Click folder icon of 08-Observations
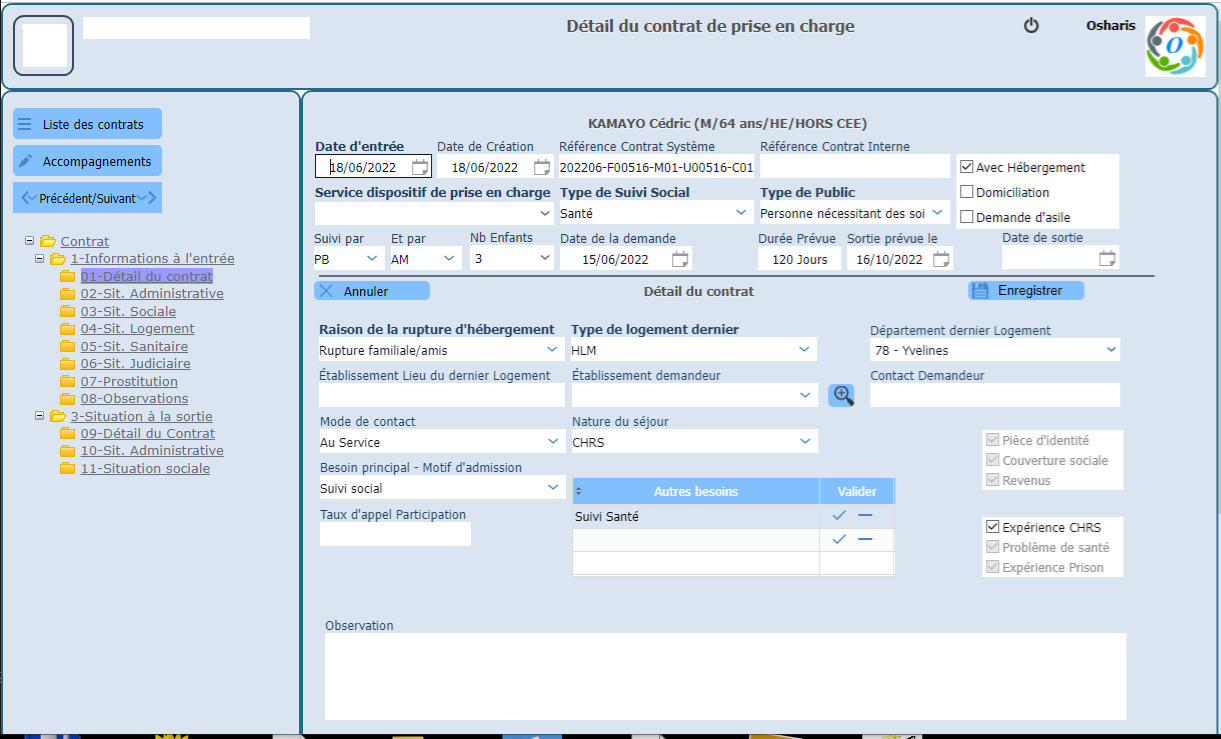The width and height of the screenshot is (1221, 739). pyautogui.click(x=68, y=399)
